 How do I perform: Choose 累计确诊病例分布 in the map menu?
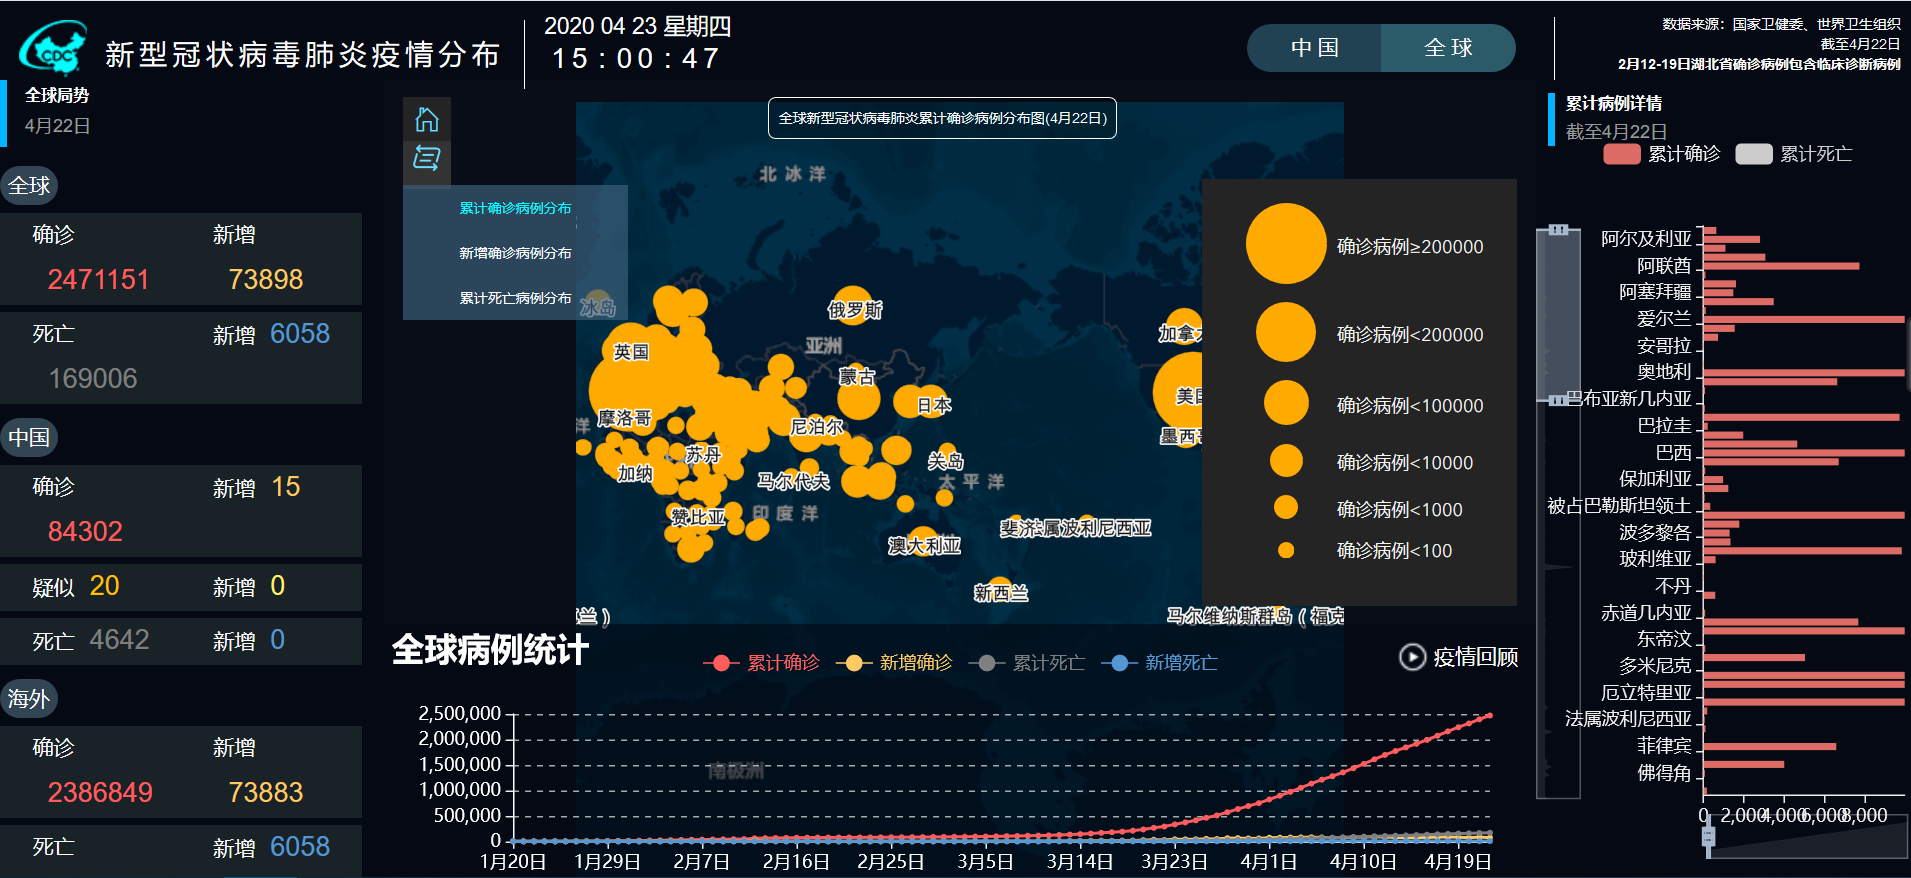515,208
